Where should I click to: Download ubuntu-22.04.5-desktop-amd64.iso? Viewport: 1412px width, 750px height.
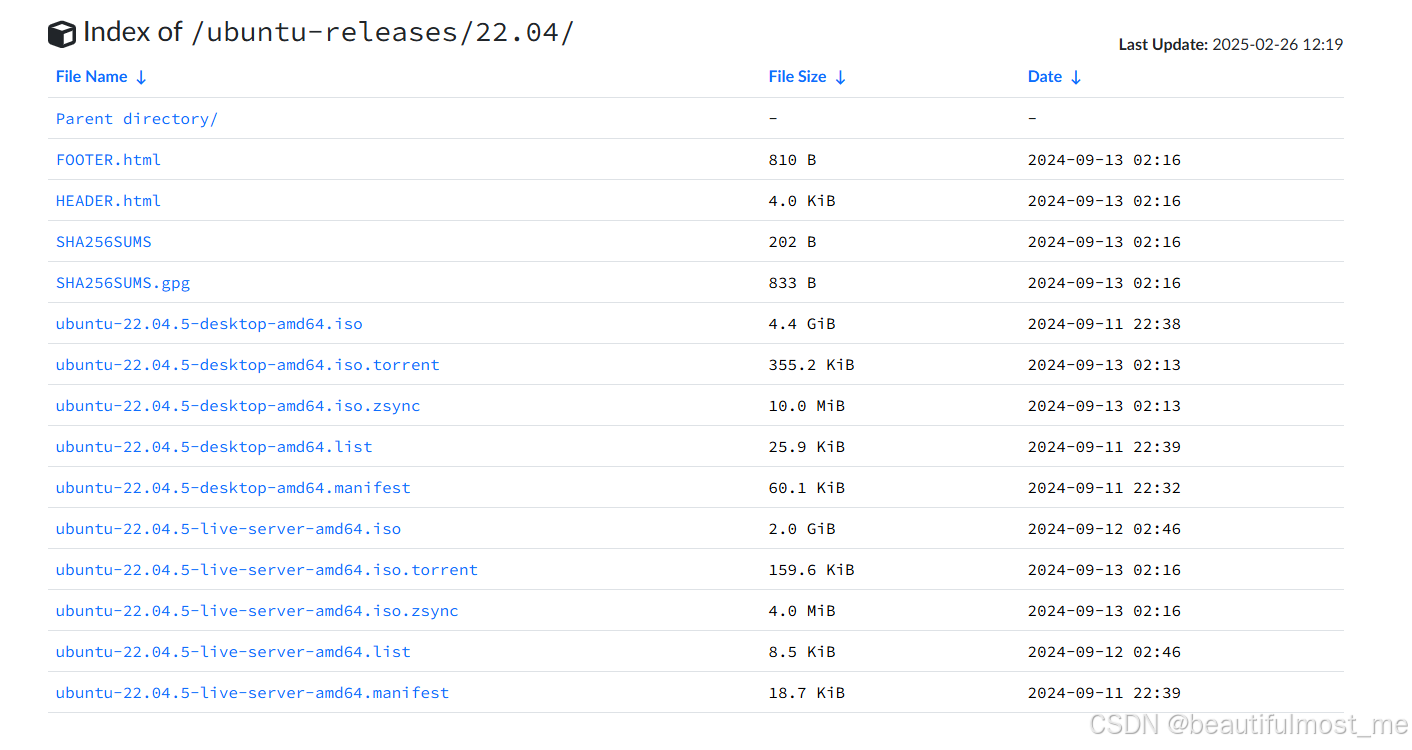coord(209,323)
